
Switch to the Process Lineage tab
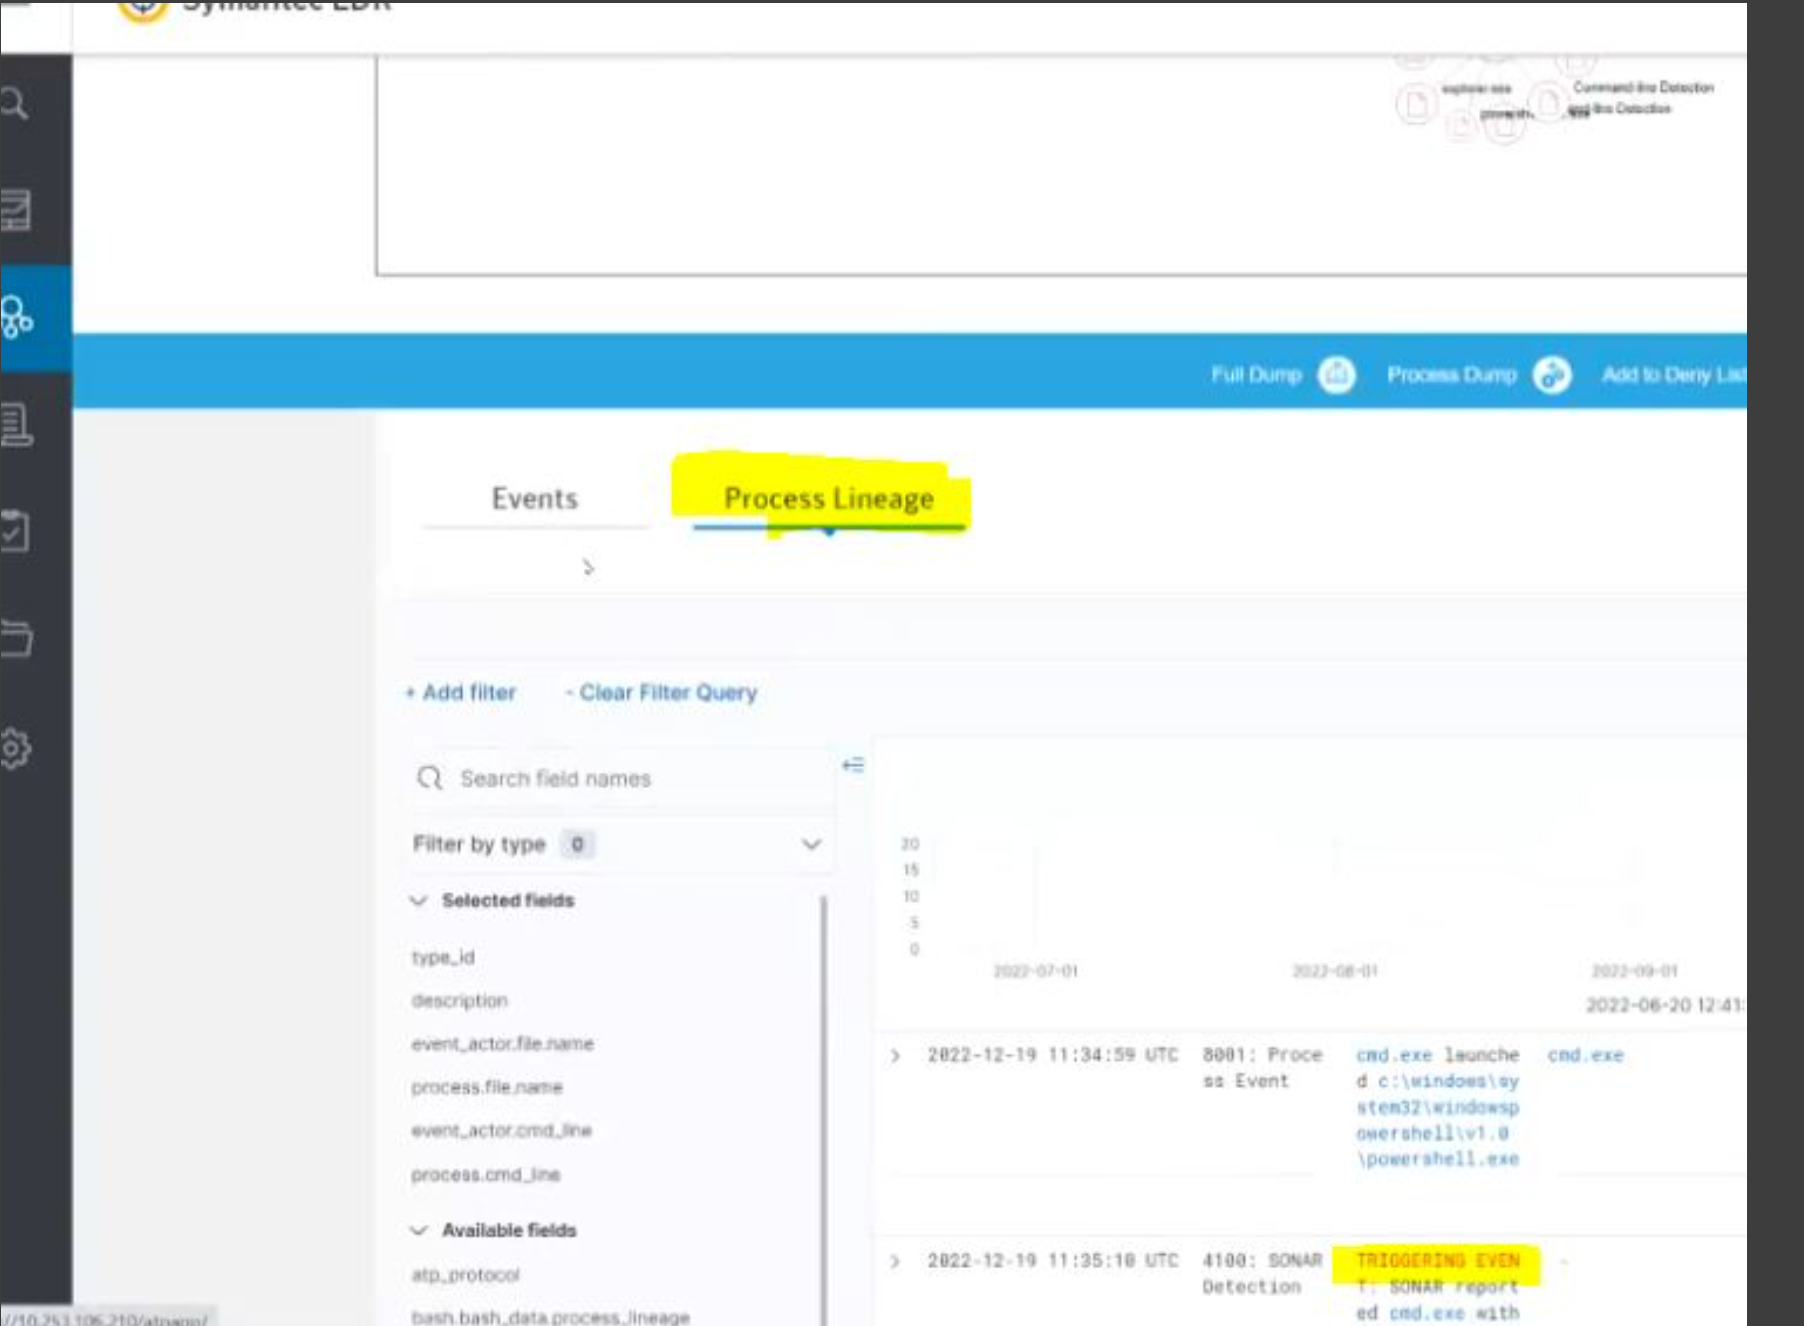[x=828, y=498]
